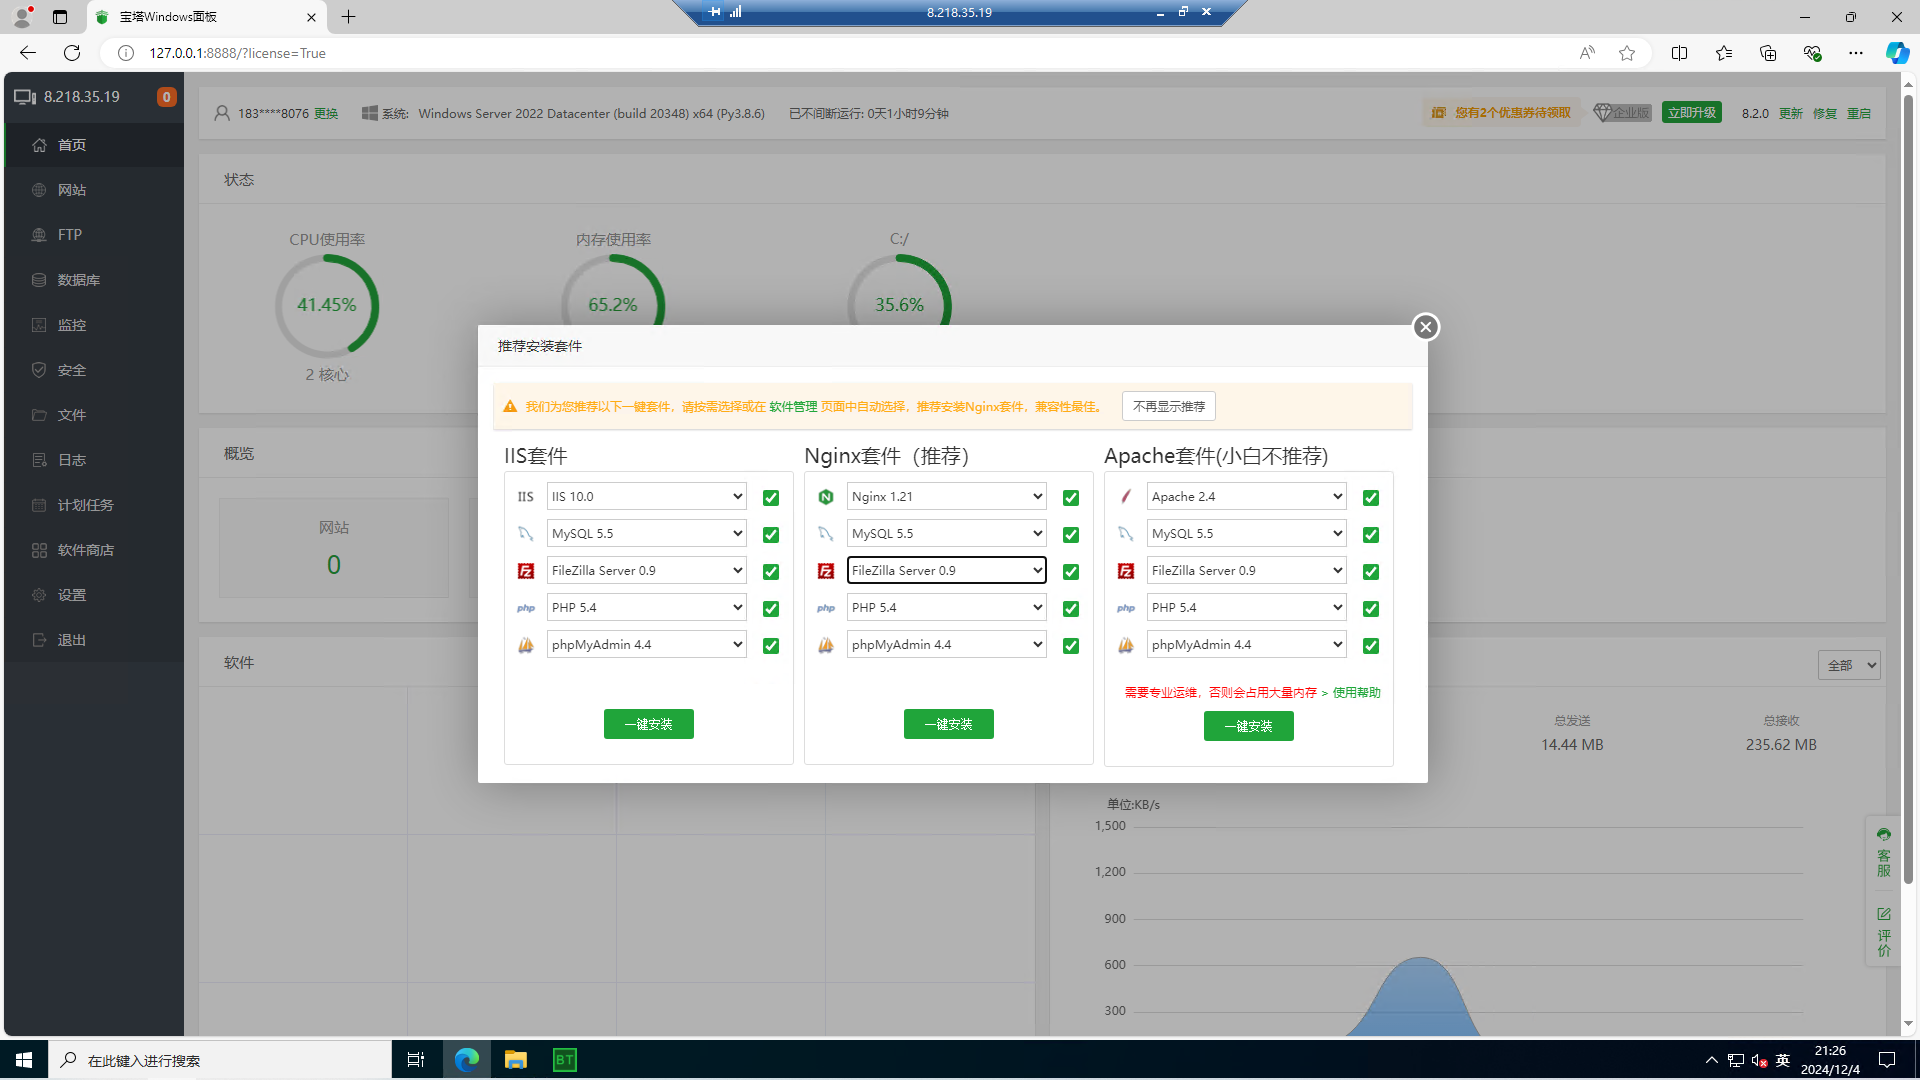
Task: Click 一键安装 under Nginx suite
Action: pyautogui.click(x=948, y=724)
